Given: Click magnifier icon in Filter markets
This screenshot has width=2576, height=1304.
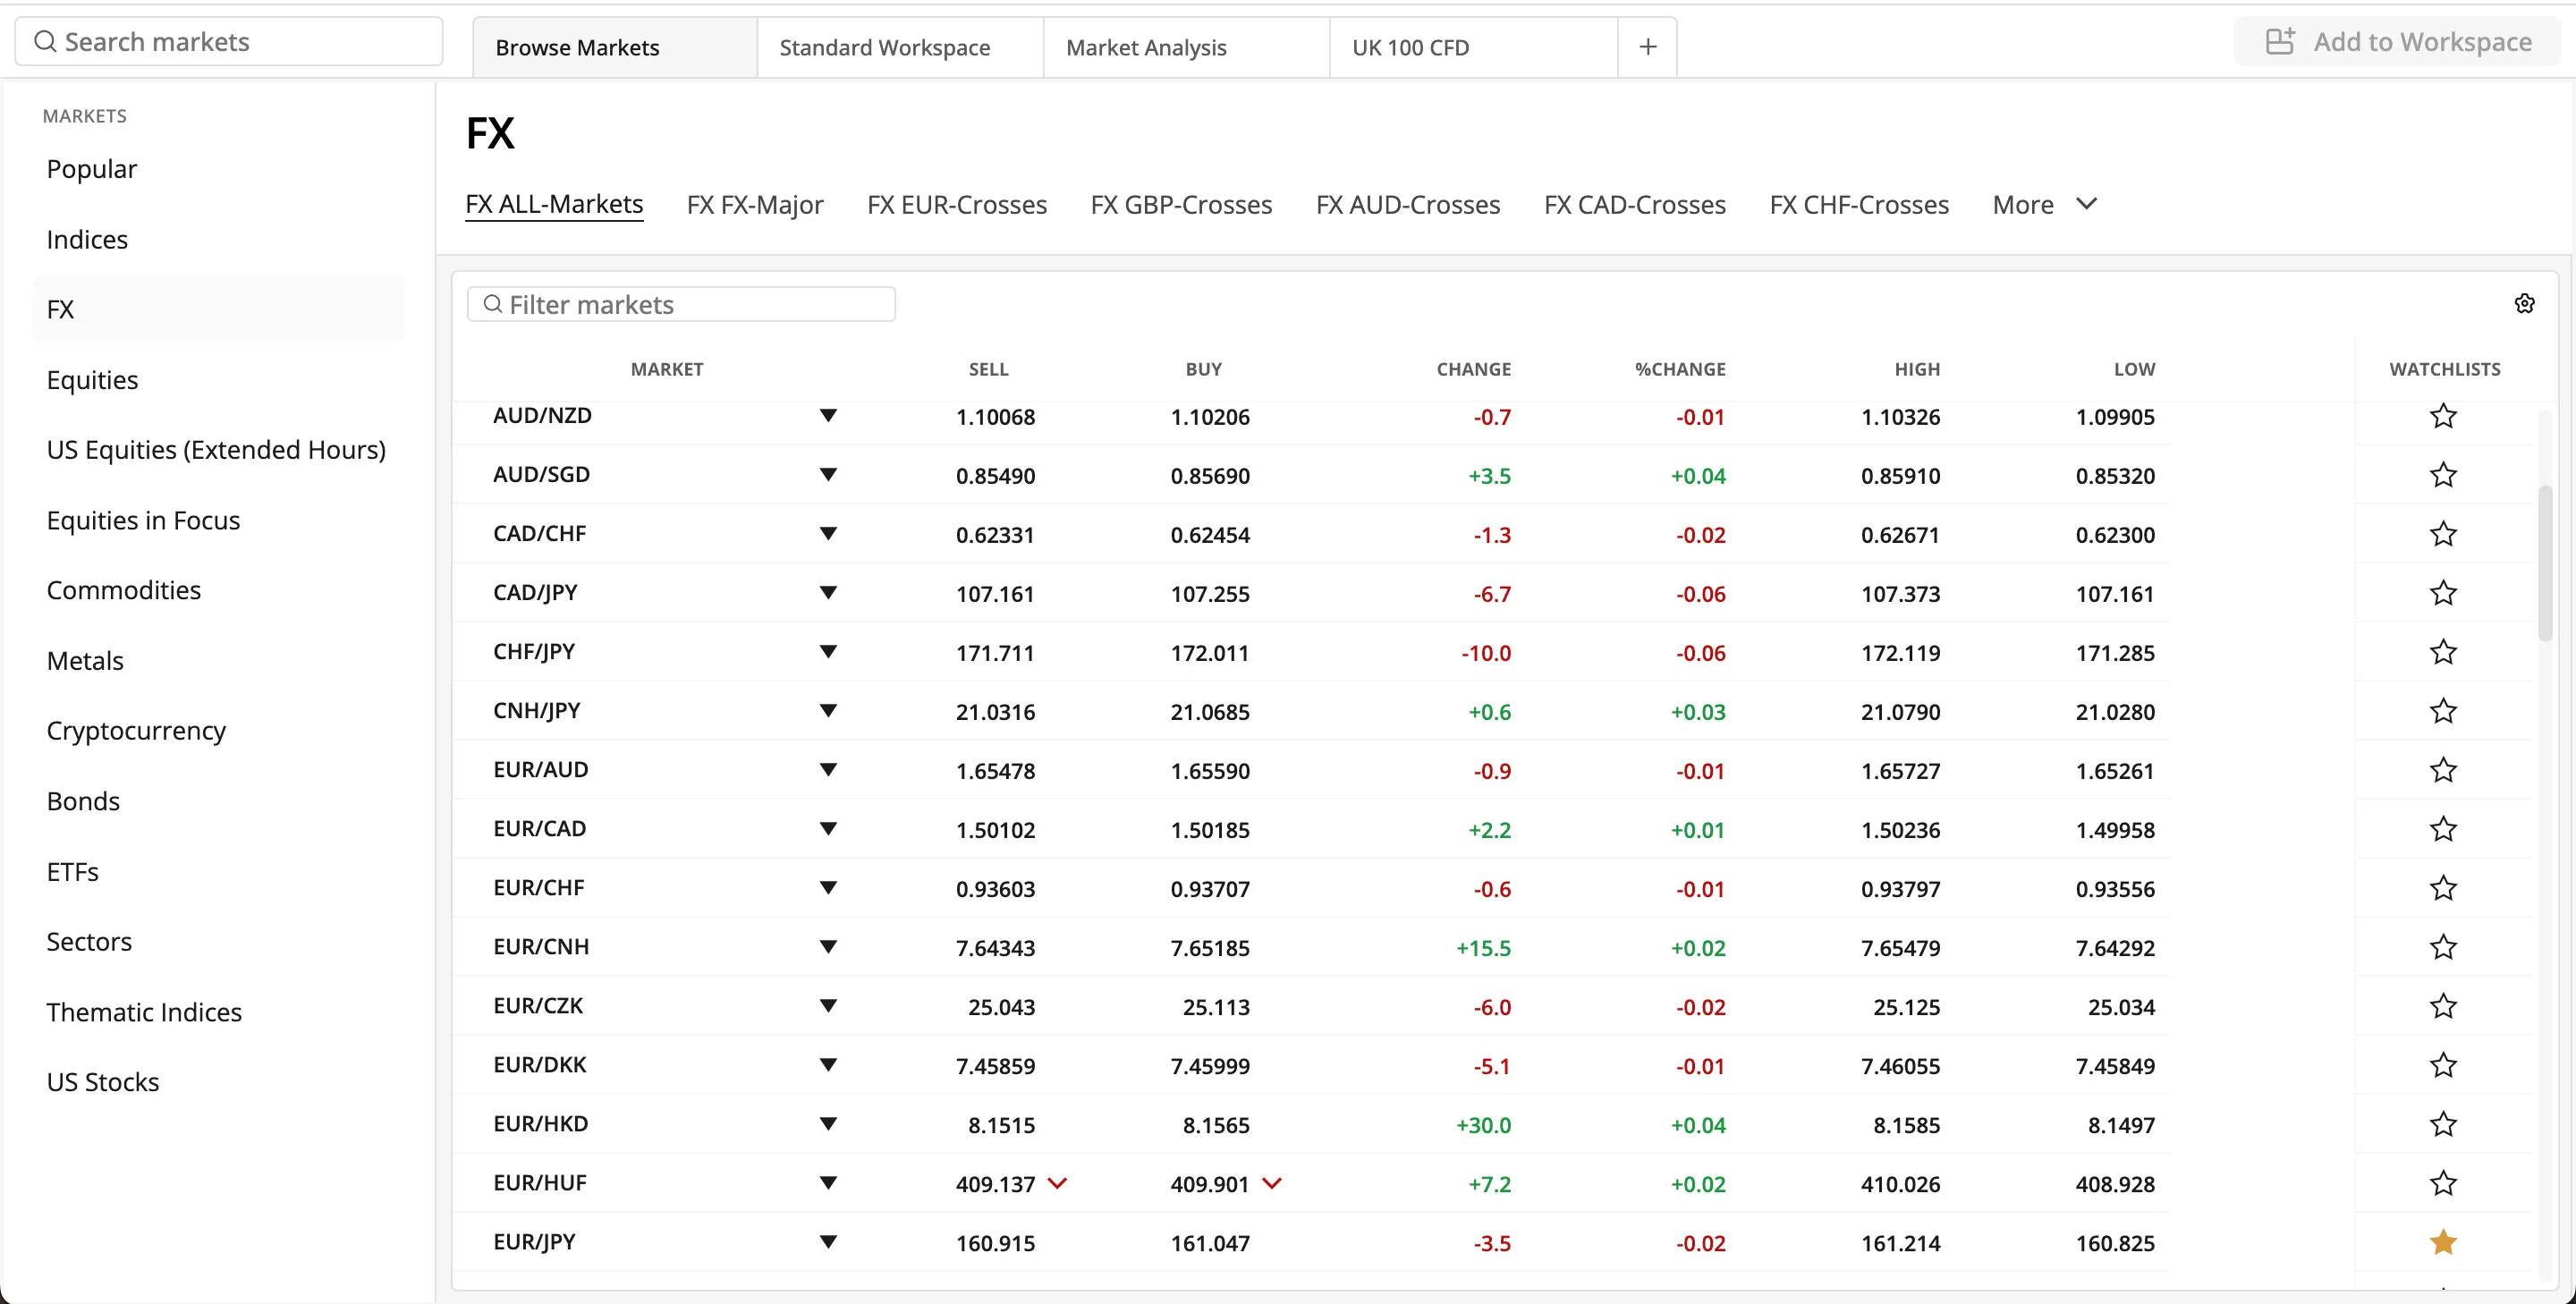Looking at the screenshot, I should (x=492, y=304).
